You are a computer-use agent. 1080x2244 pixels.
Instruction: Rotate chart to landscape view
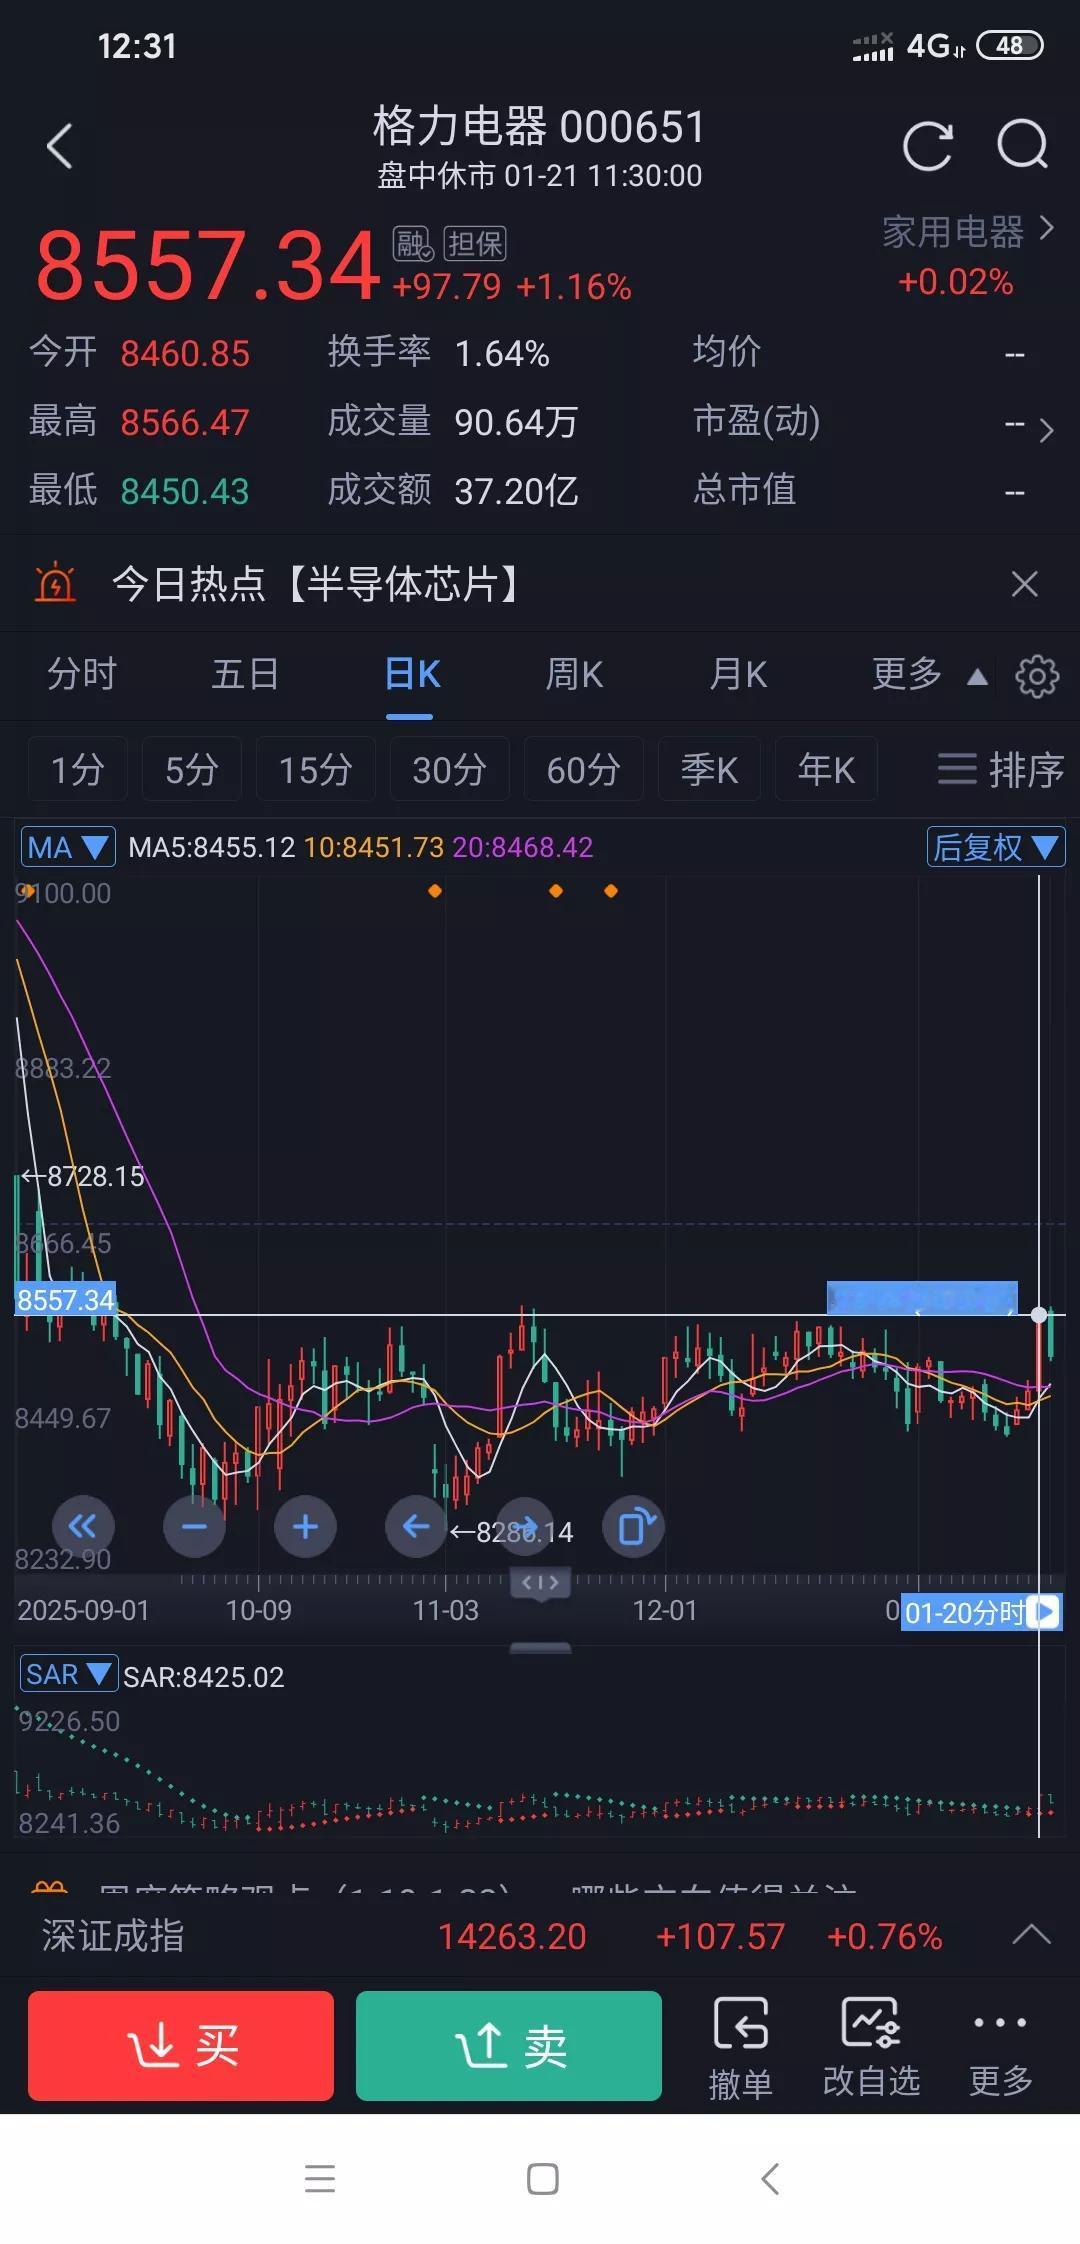[634, 1527]
